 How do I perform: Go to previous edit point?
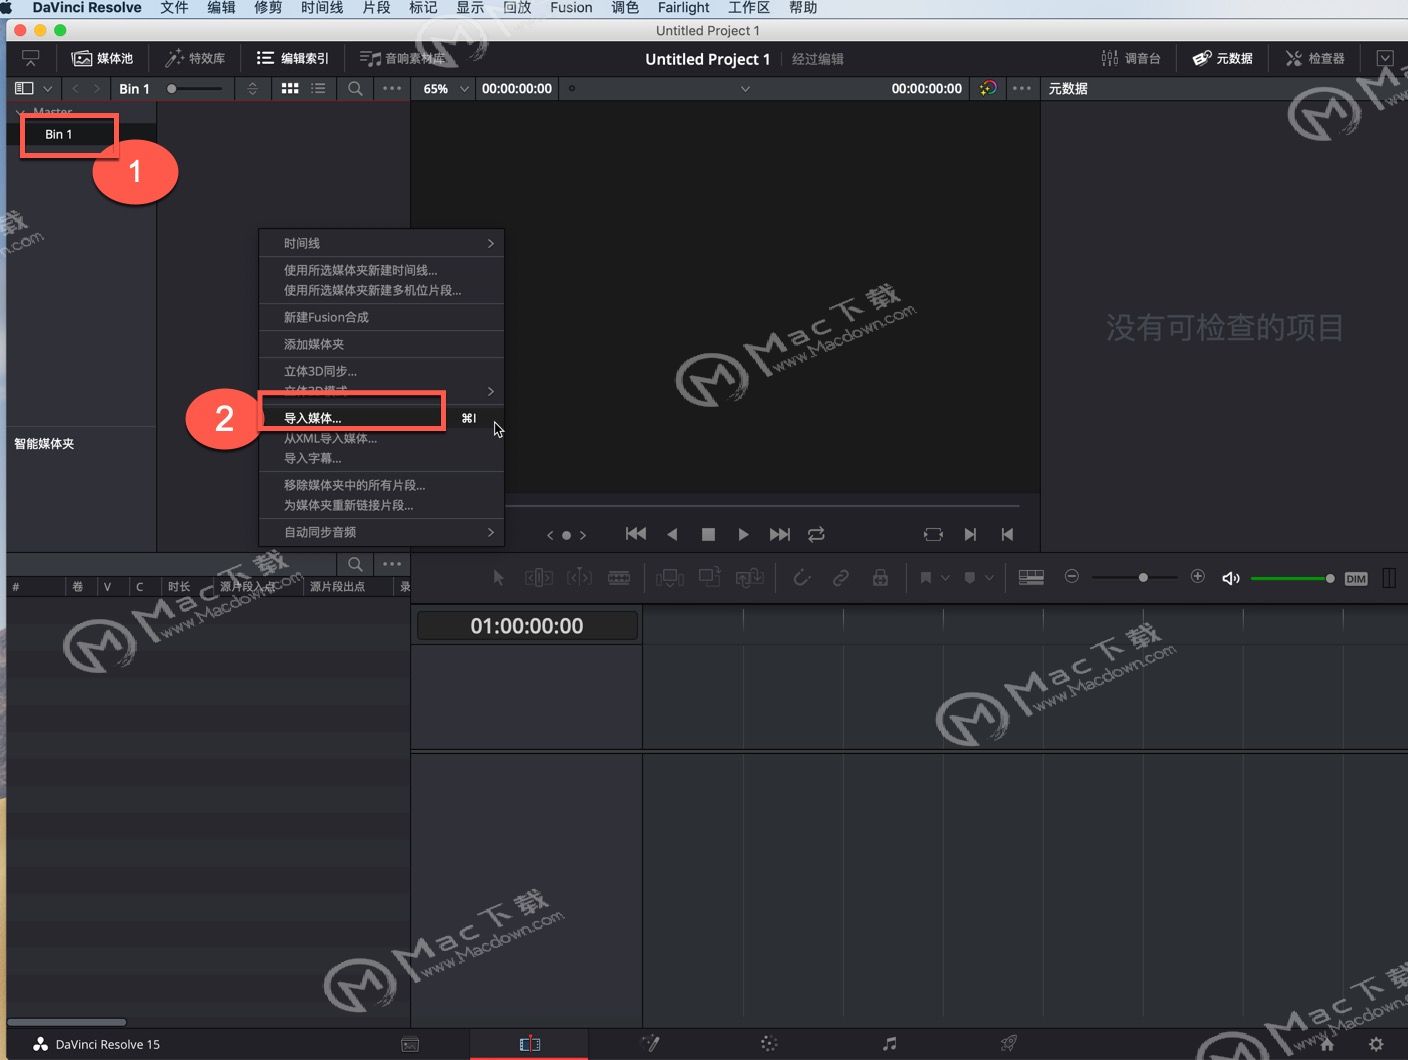(1007, 534)
